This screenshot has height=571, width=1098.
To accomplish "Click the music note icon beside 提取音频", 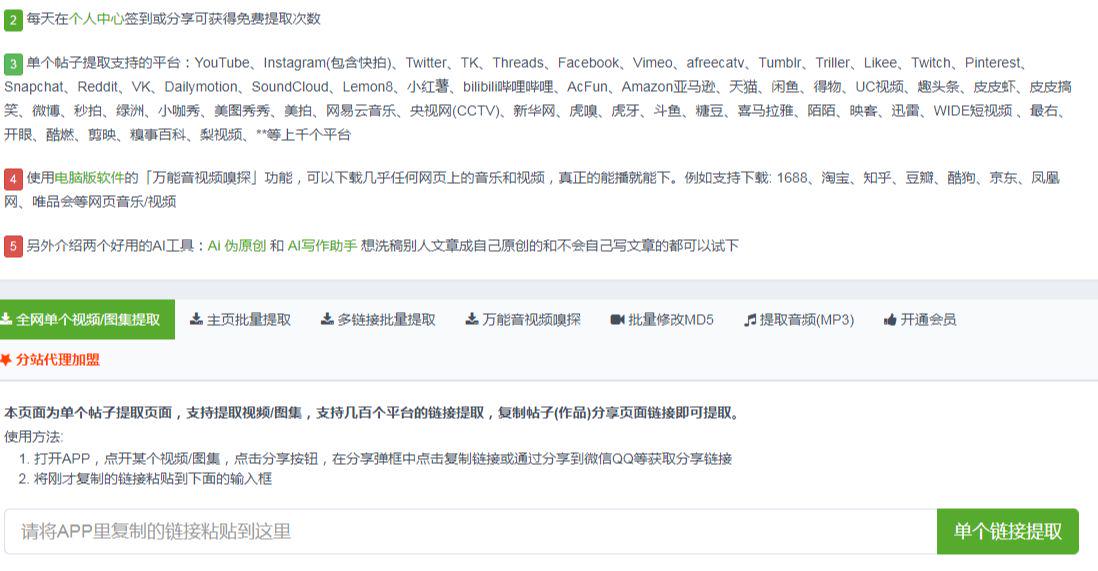I will 750,320.
